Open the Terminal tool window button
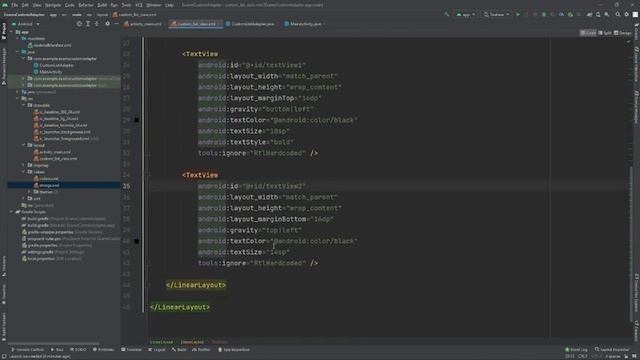Image resolution: width=640 pixels, height=360 pixels. coord(131,350)
